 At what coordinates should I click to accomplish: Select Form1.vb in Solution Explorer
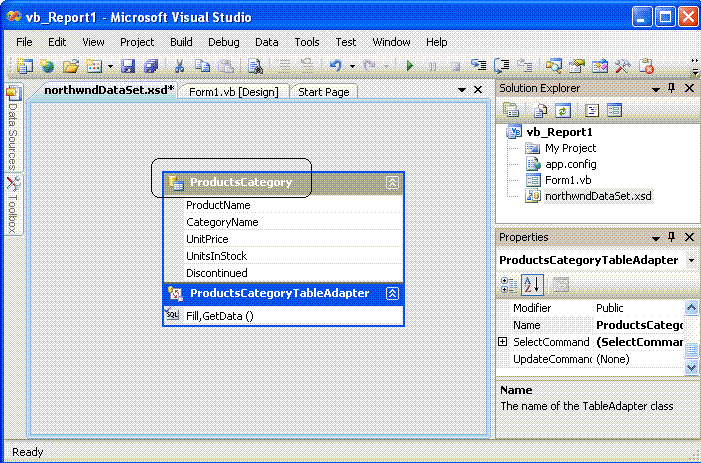(x=568, y=180)
